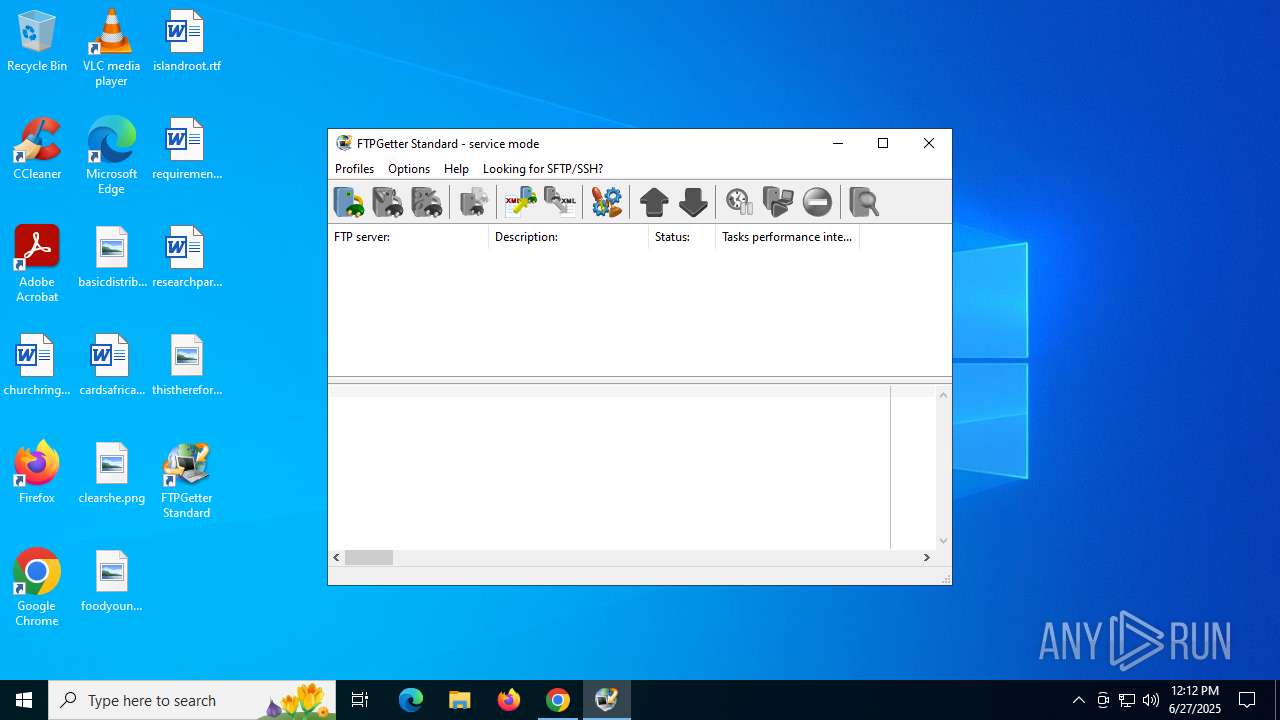Click the FTPGetter taskbar button
This screenshot has width=1280, height=720.
pos(607,700)
